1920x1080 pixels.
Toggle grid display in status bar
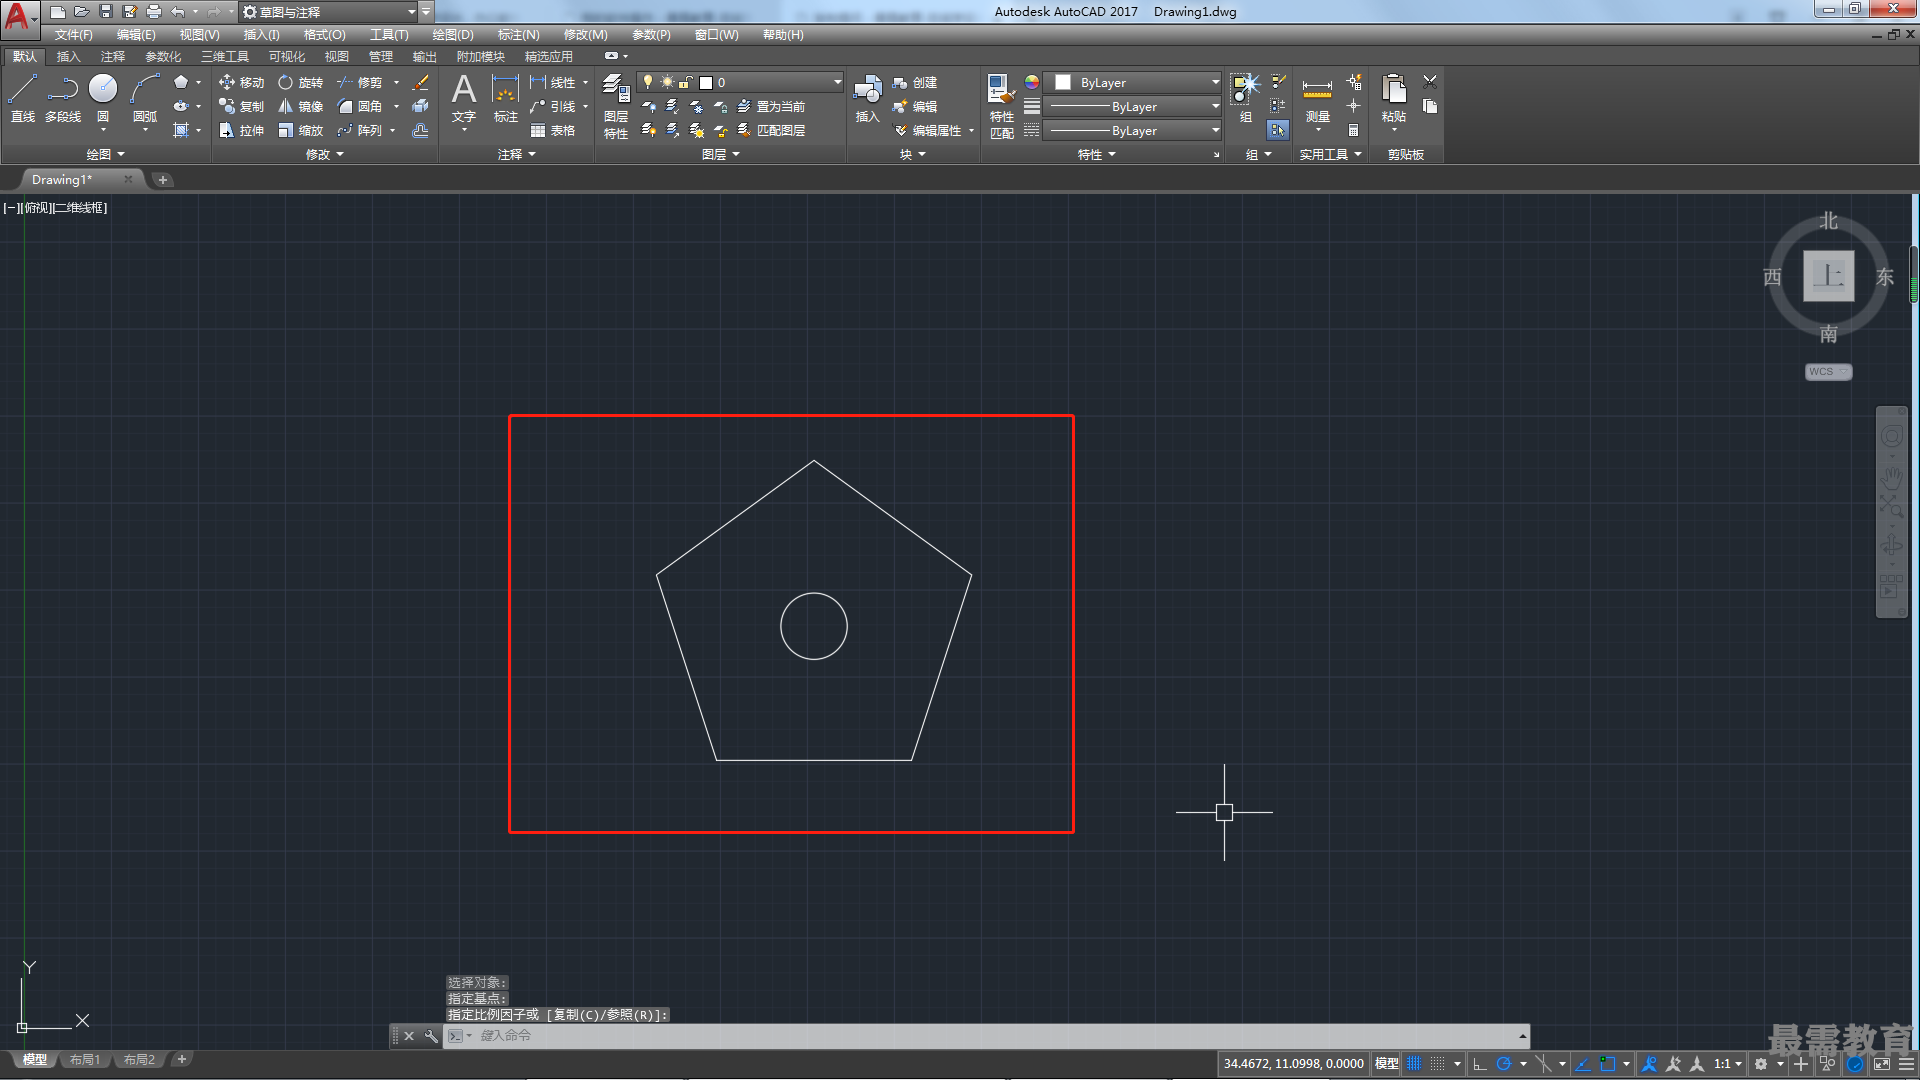pyautogui.click(x=1414, y=1064)
